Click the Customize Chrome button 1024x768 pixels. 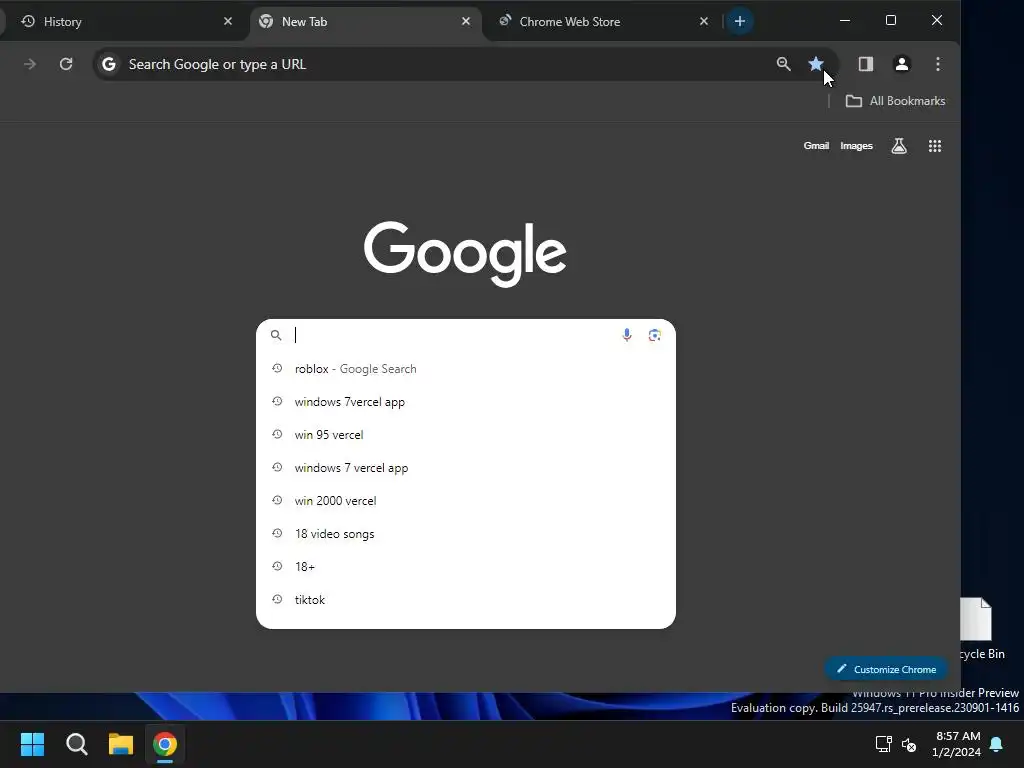(886, 669)
